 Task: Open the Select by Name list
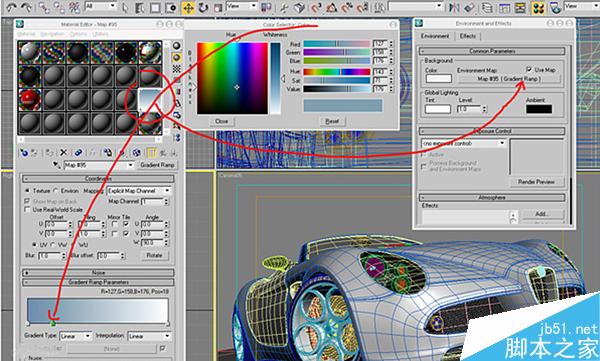coord(140,7)
